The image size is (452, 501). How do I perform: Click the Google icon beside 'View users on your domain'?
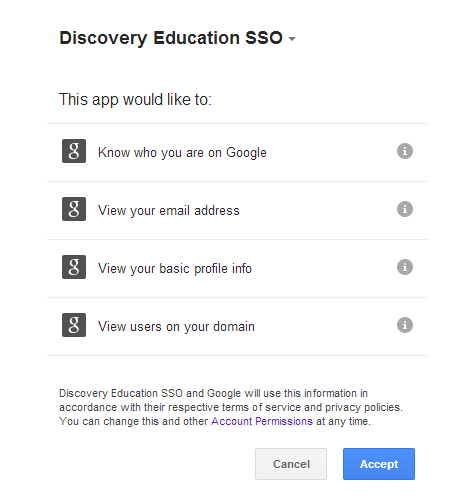click(x=74, y=325)
